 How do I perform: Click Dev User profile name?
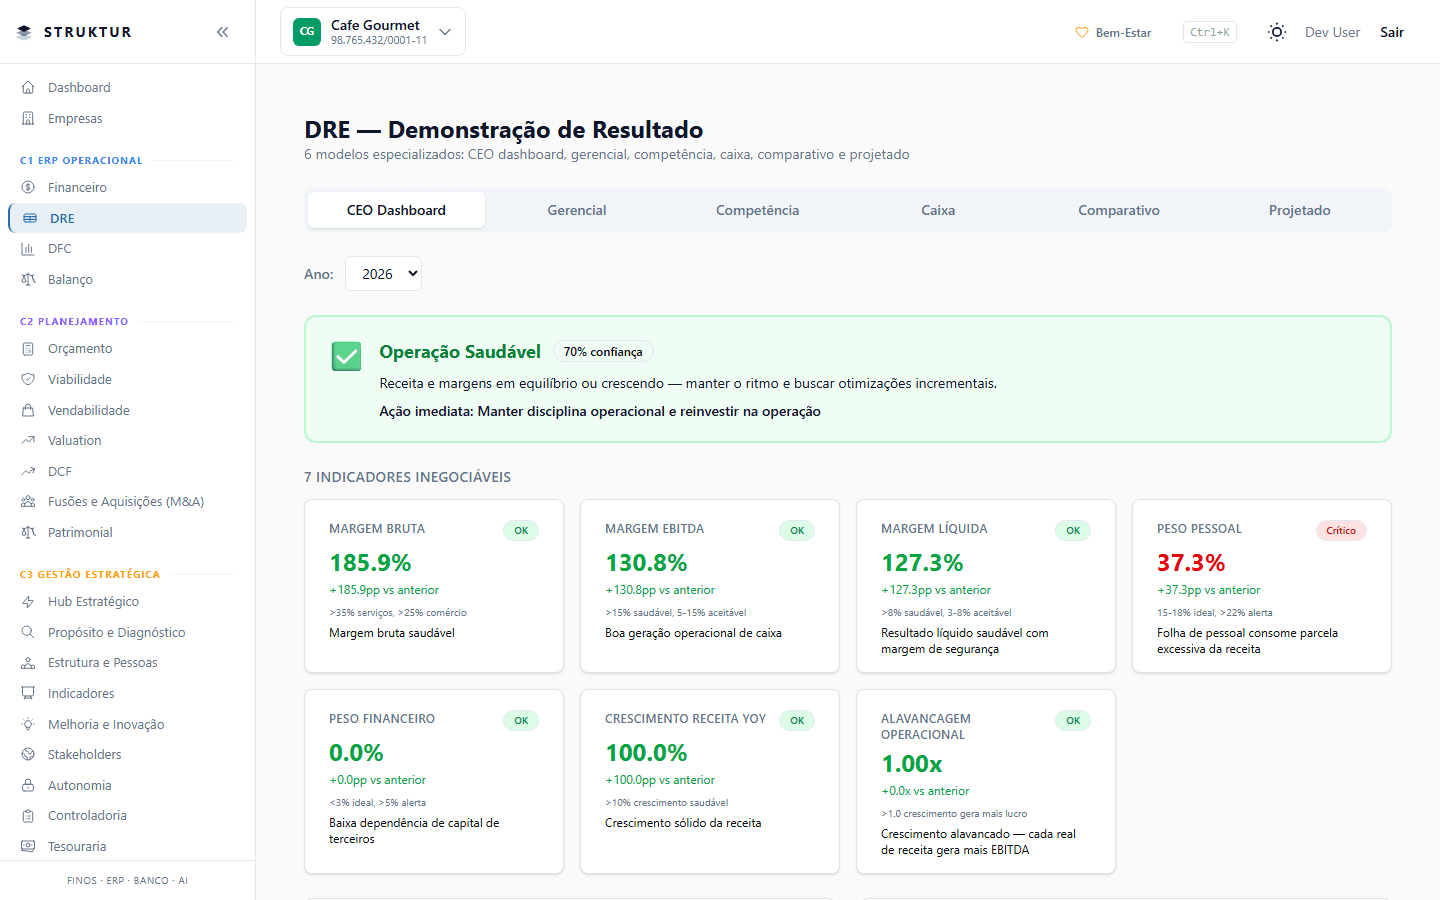coord(1332,32)
